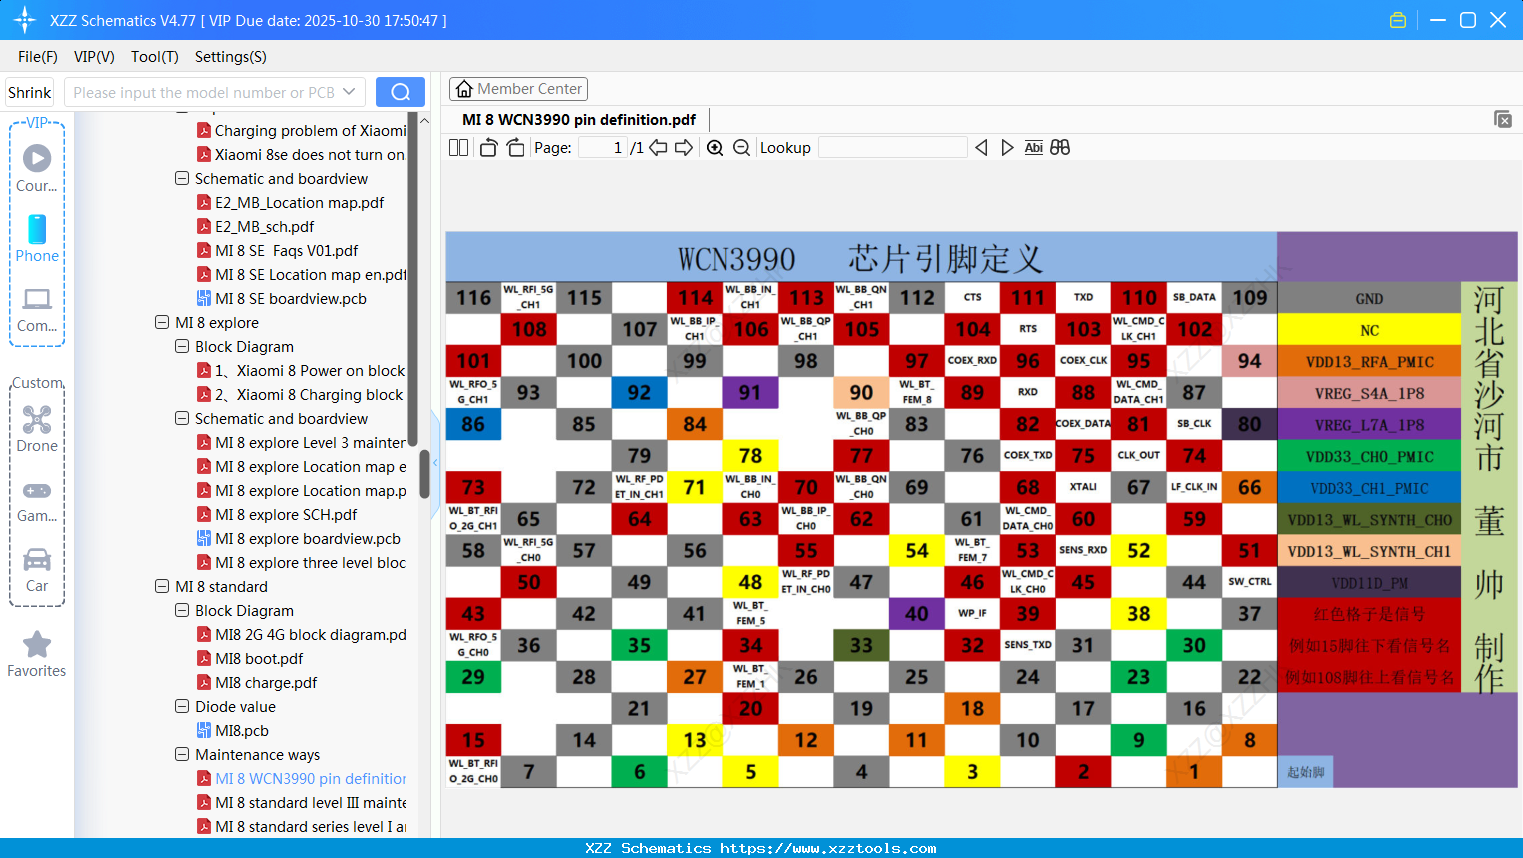Open the Drone category
The width and height of the screenshot is (1523, 858).
tap(37, 428)
